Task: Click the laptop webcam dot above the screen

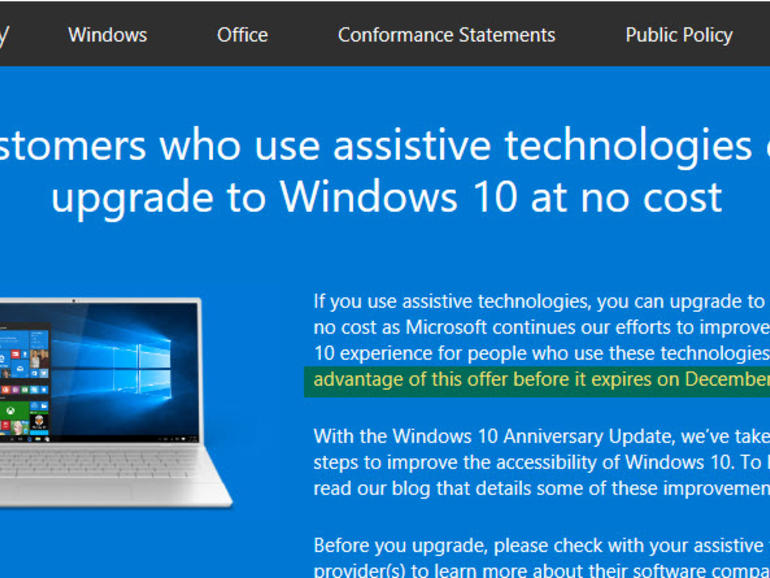Action: [74, 301]
